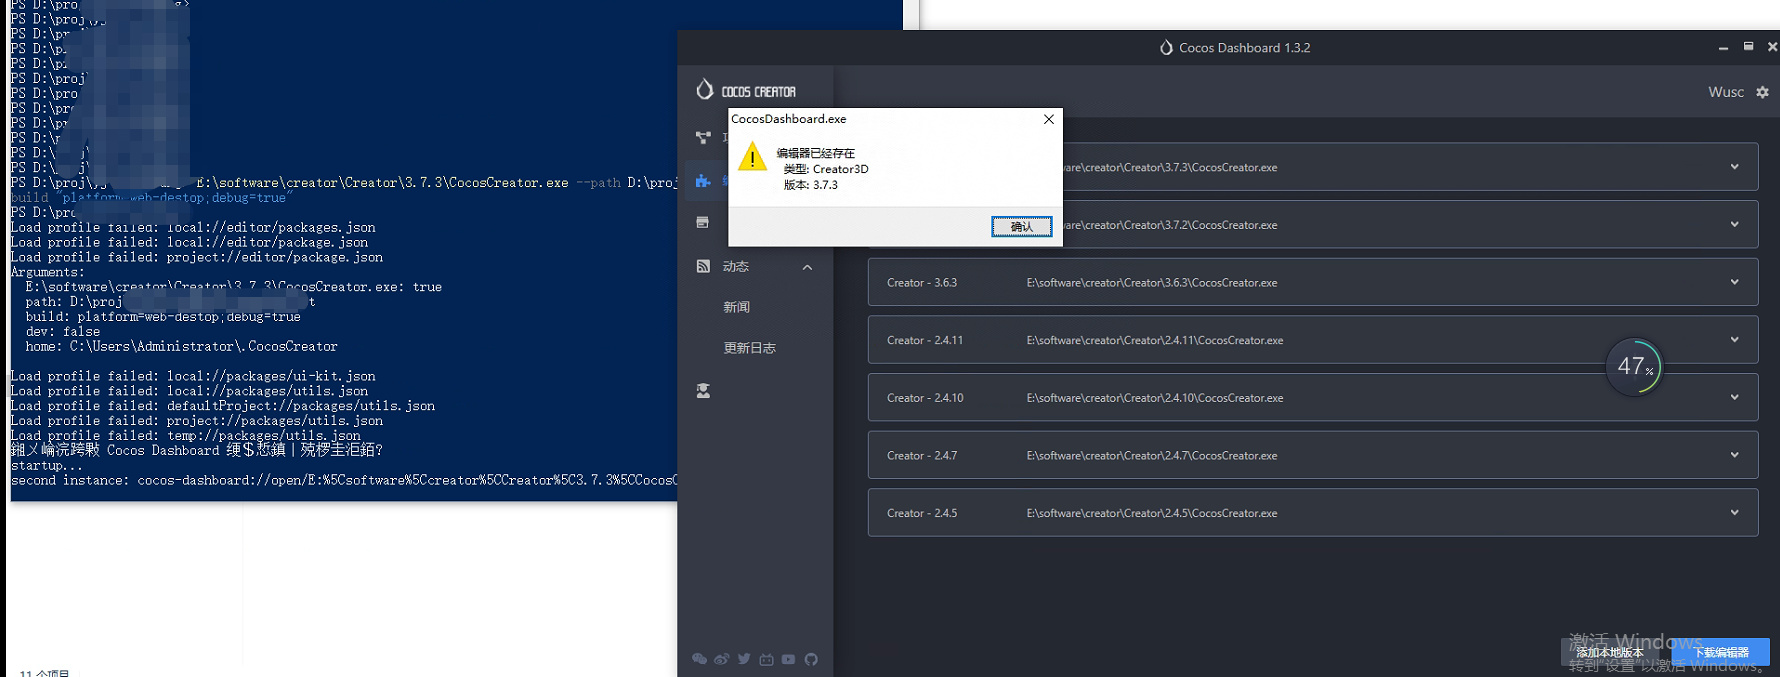1780x677 pixels.
Task: Click the warning icon in CocosDashboard.exe dialog
Action: click(x=752, y=156)
